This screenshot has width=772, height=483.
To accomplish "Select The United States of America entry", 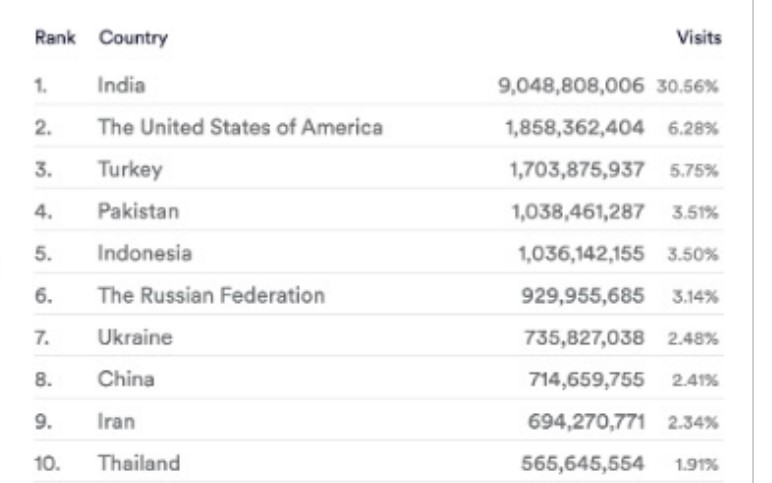I will tap(240, 128).
